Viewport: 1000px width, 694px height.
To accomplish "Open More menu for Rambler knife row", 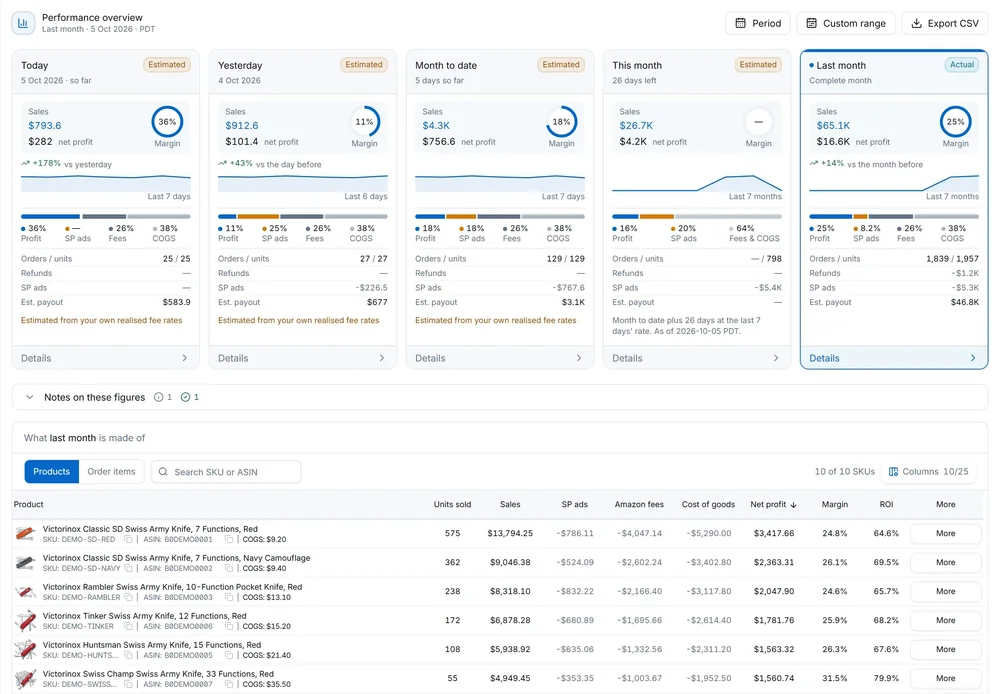I will pos(945,591).
